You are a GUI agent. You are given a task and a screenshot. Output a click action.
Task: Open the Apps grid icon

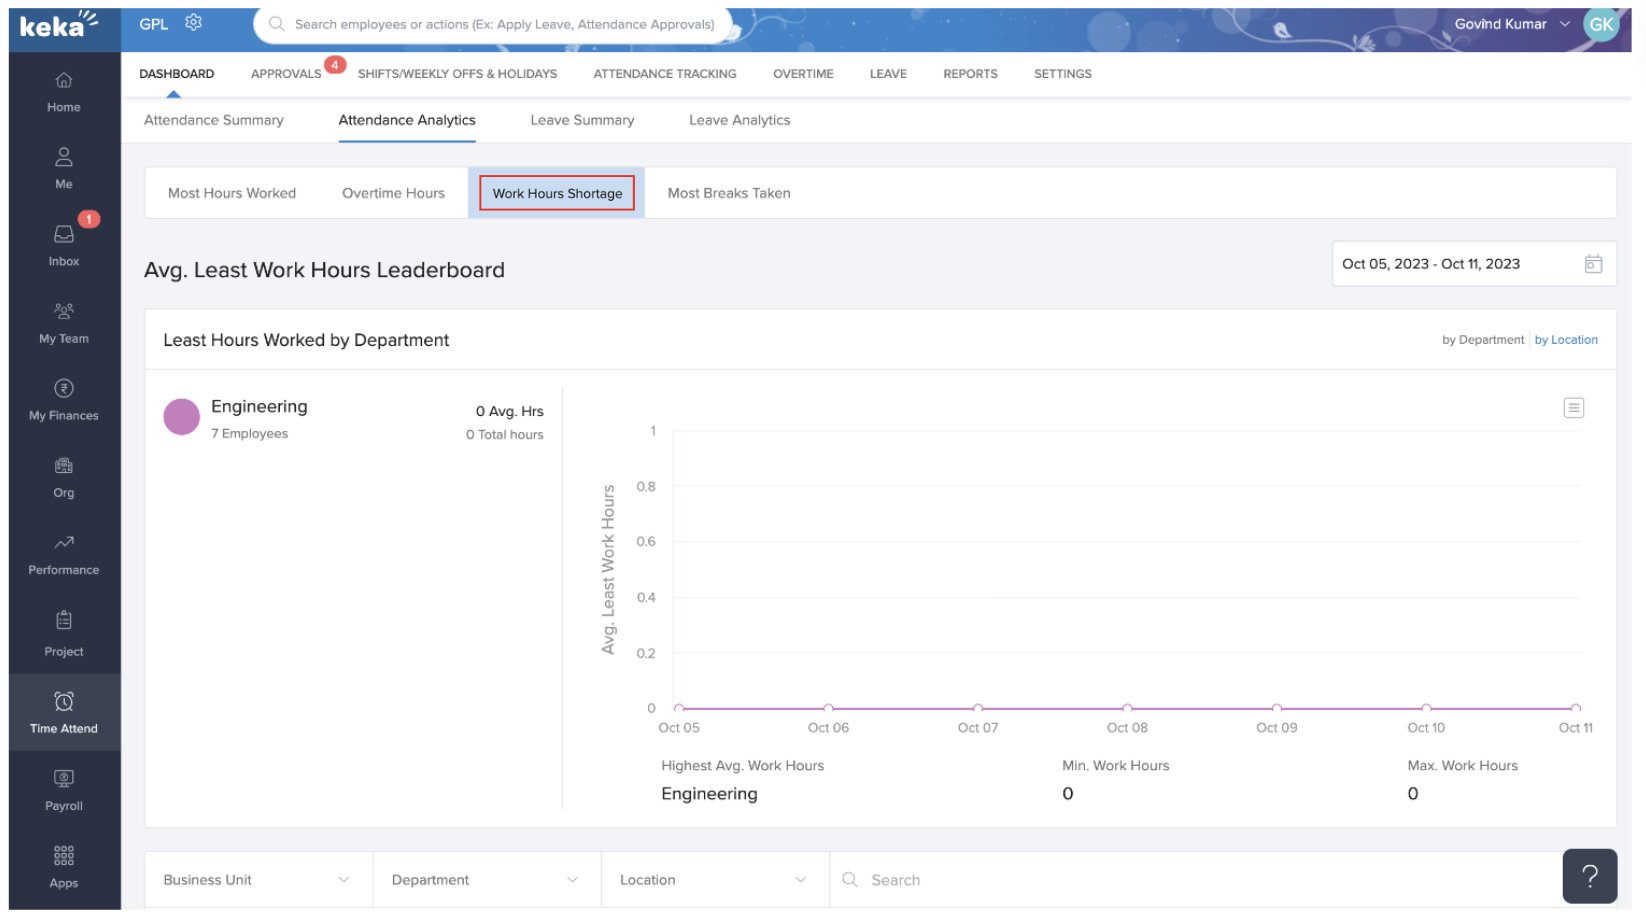(x=64, y=866)
